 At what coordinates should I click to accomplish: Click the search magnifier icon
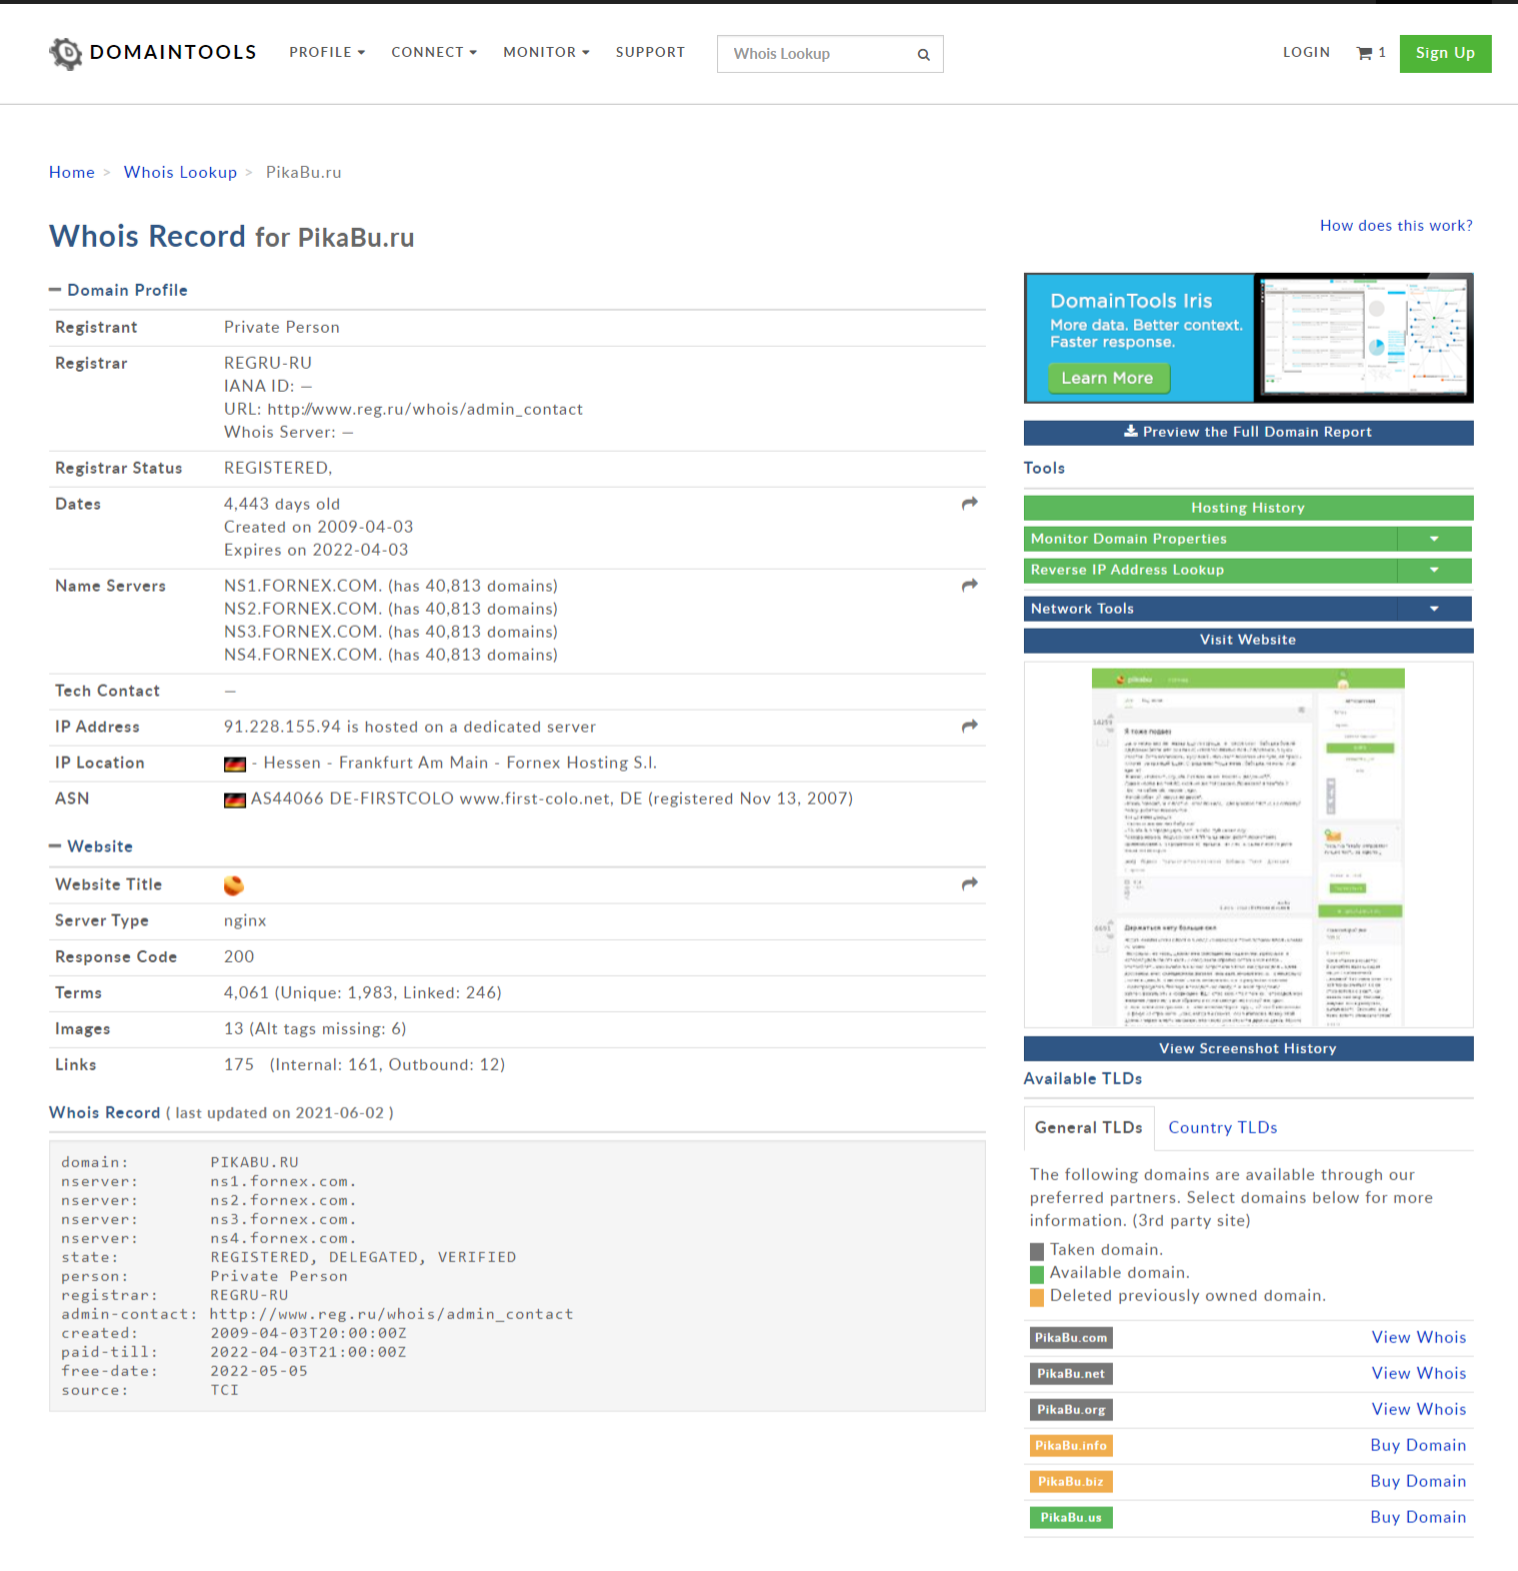pos(923,55)
